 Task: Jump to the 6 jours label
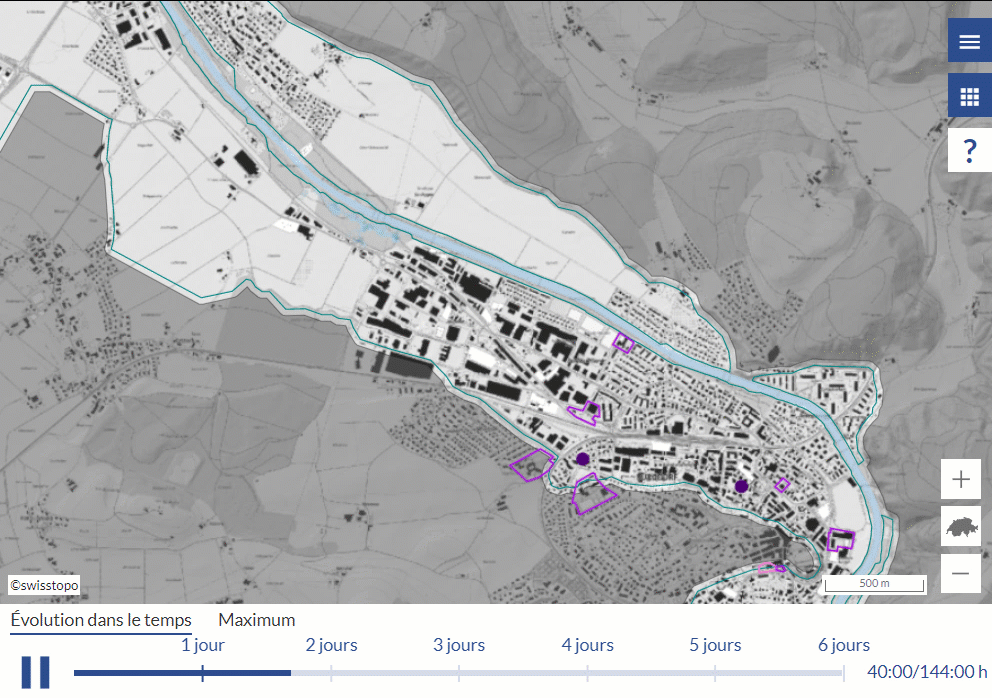pos(843,645)
